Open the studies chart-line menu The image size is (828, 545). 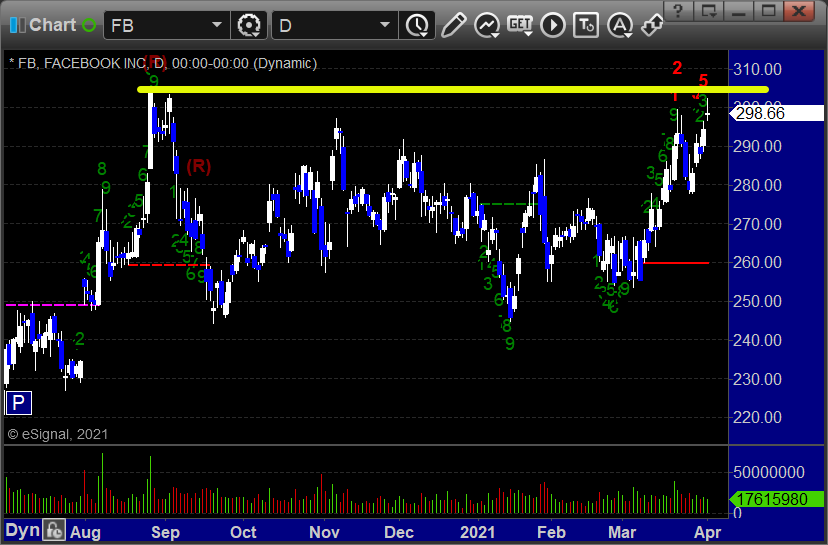click(x=487, y=25)
